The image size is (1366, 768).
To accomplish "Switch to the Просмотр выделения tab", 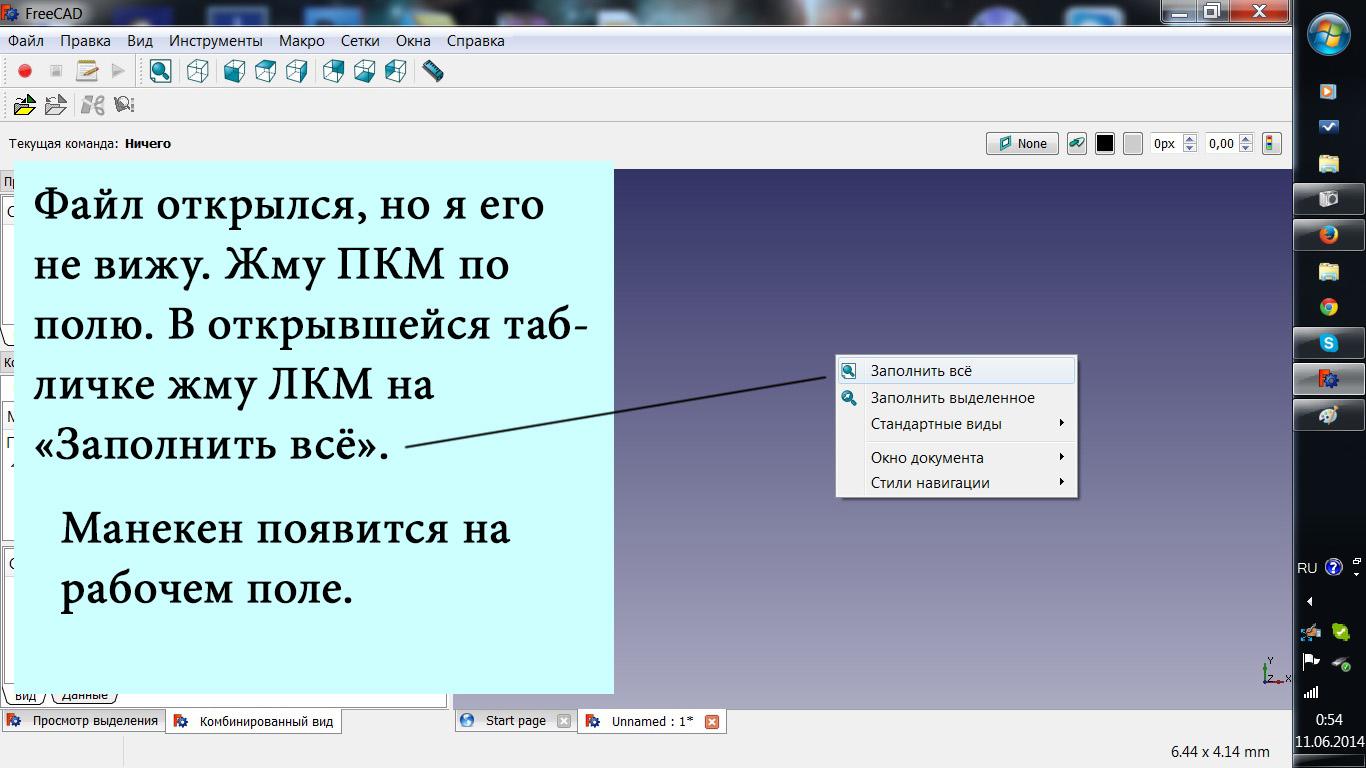I will coord(83,720).
